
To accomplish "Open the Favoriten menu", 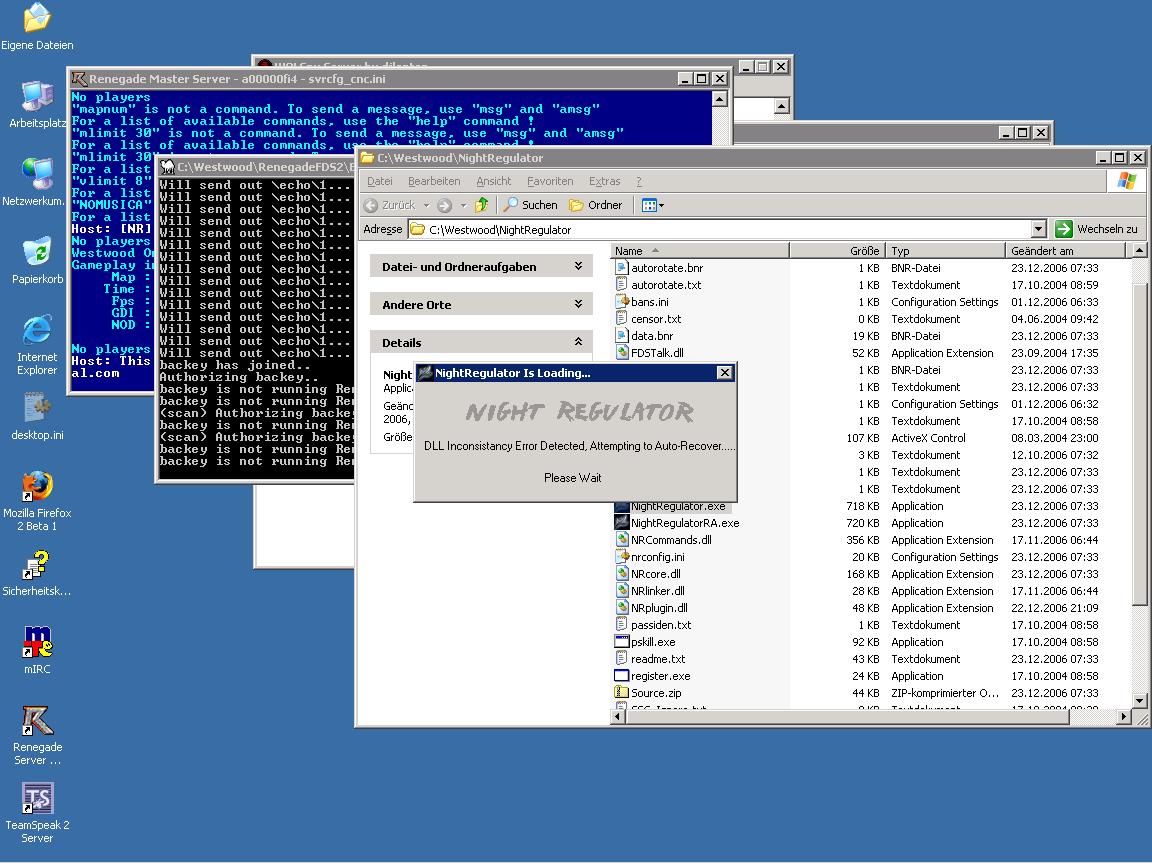I will click(550, 181).
